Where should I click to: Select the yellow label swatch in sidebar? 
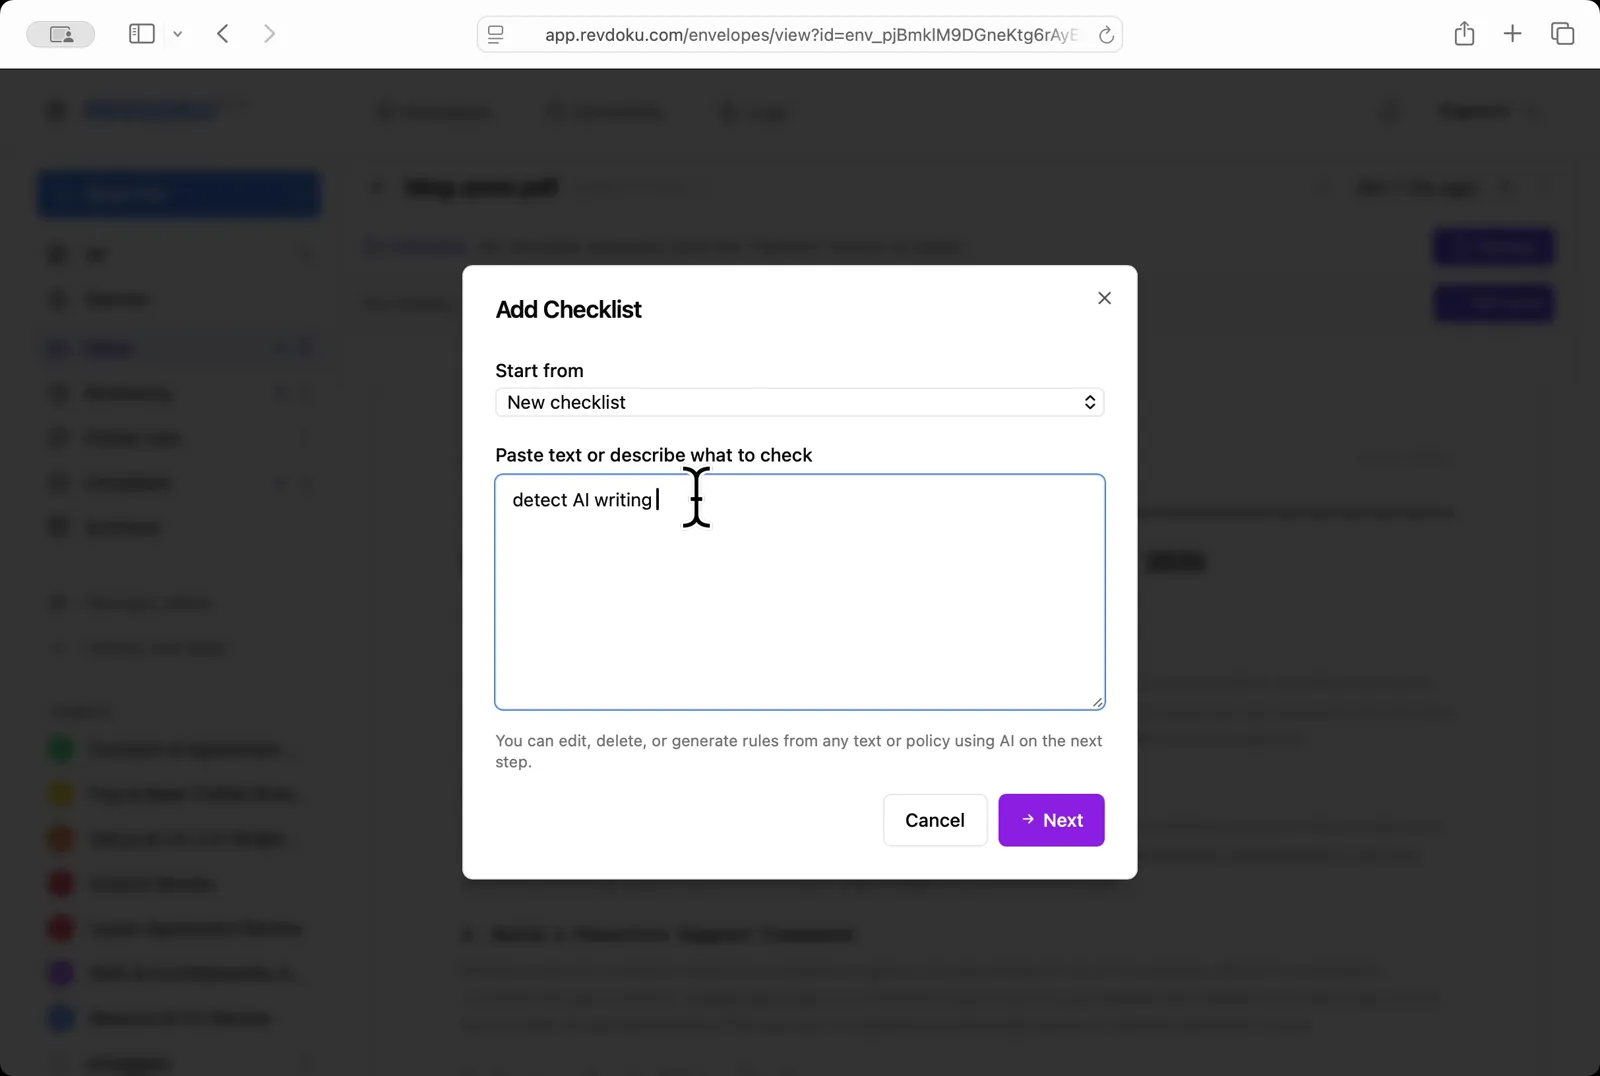(x=60, y=793)
